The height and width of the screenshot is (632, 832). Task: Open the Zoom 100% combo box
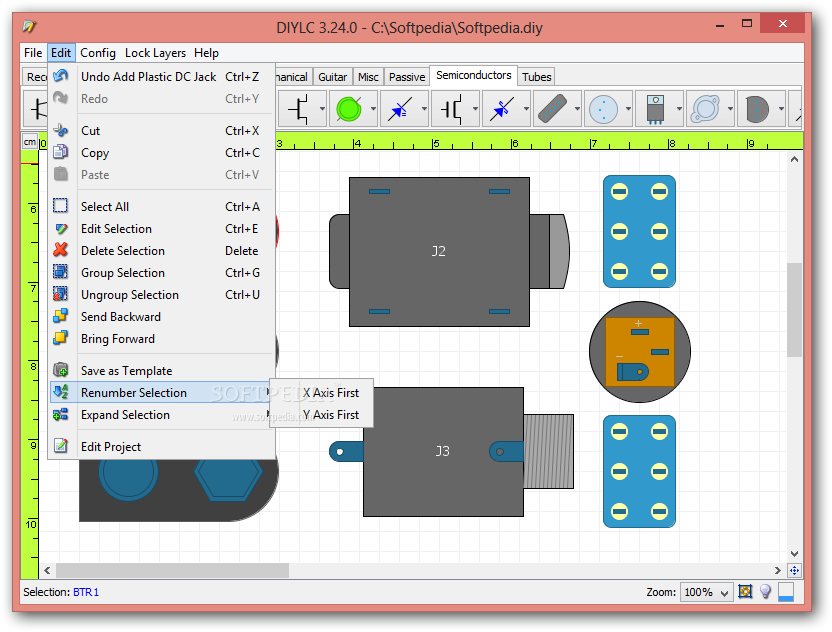coord(706,592)
